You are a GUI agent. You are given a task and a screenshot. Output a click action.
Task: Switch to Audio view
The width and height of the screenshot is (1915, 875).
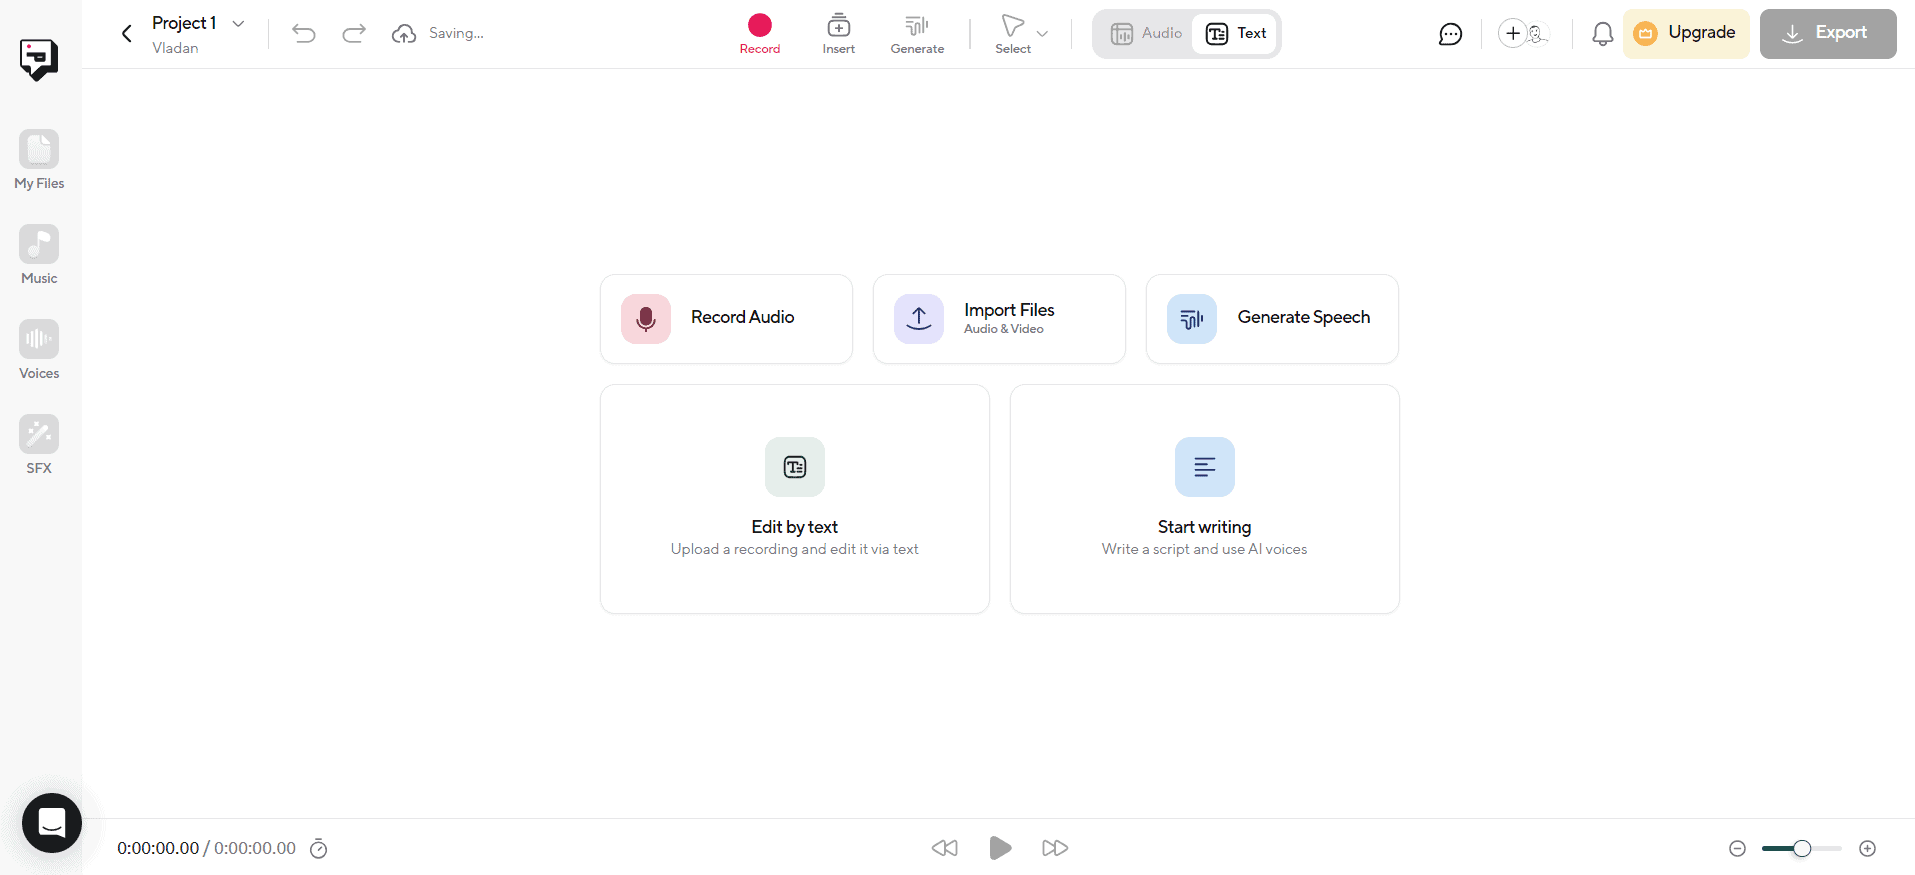(1147, 34)
